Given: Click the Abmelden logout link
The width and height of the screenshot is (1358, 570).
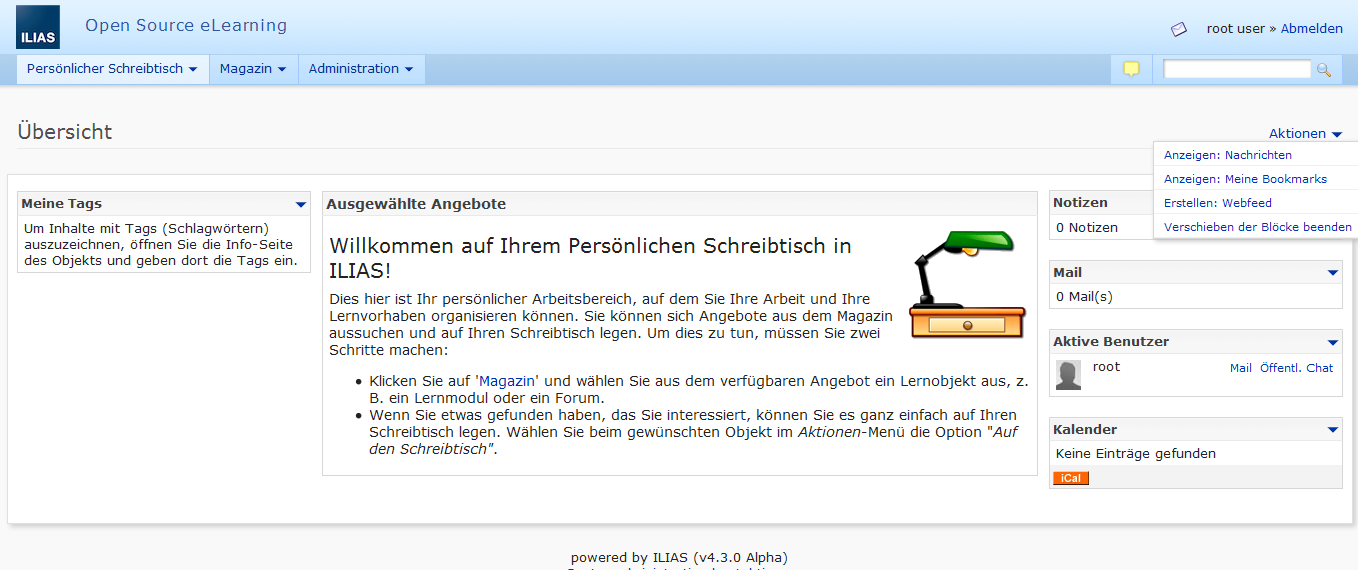Looking at the screenshot, I should point(1312,29).
